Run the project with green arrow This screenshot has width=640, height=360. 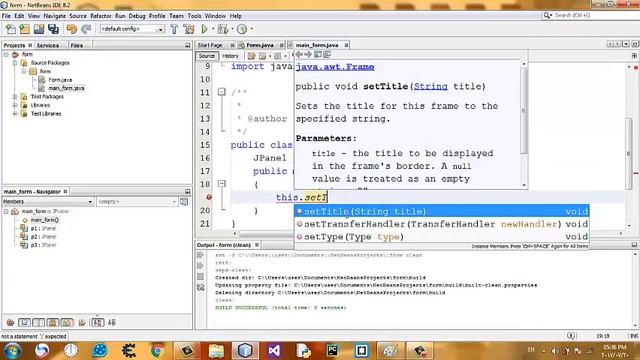204,29
